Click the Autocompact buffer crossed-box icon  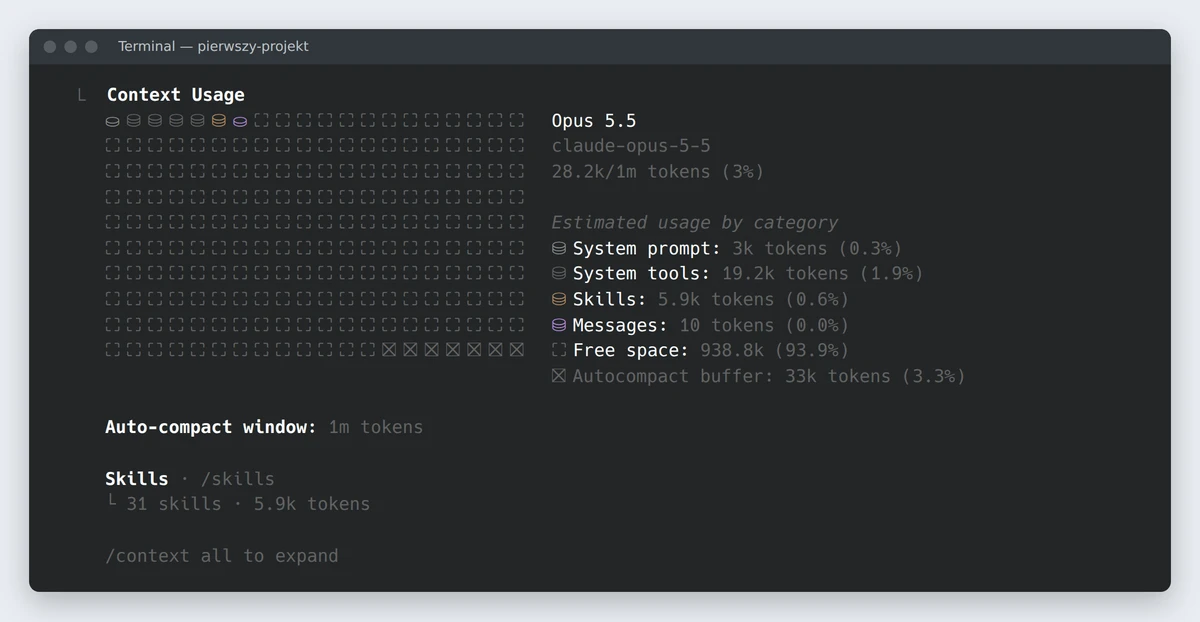click(559, 376)
